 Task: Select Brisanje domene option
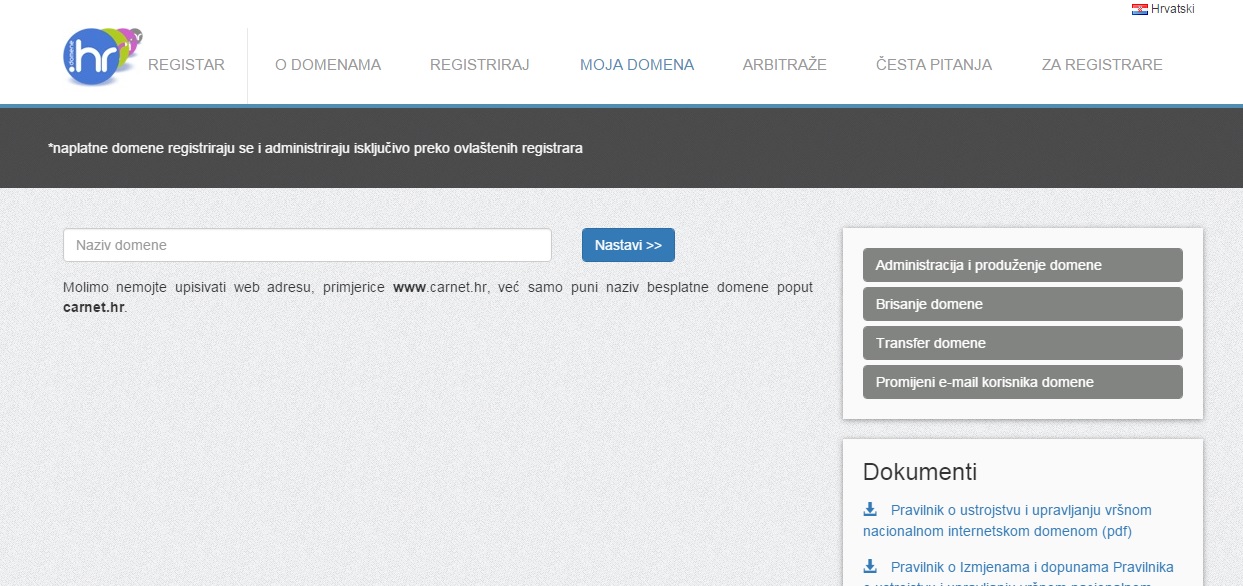[1022, 304]
